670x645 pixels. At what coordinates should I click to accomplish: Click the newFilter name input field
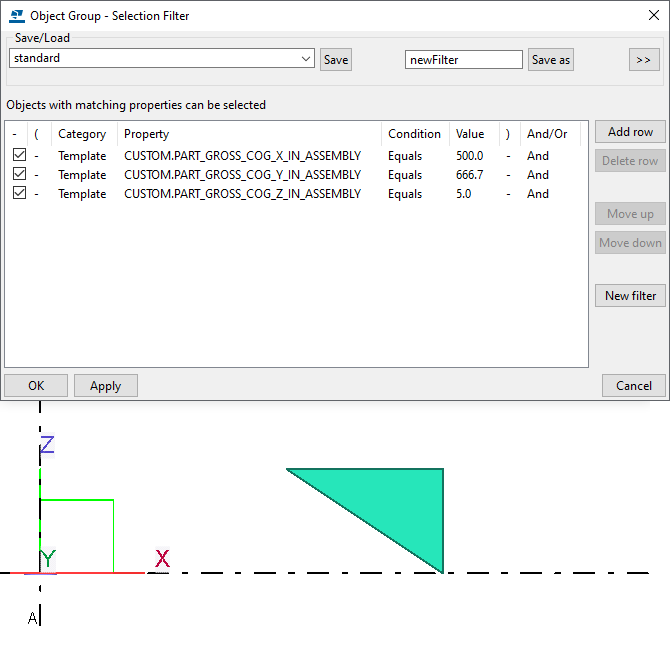464,60
